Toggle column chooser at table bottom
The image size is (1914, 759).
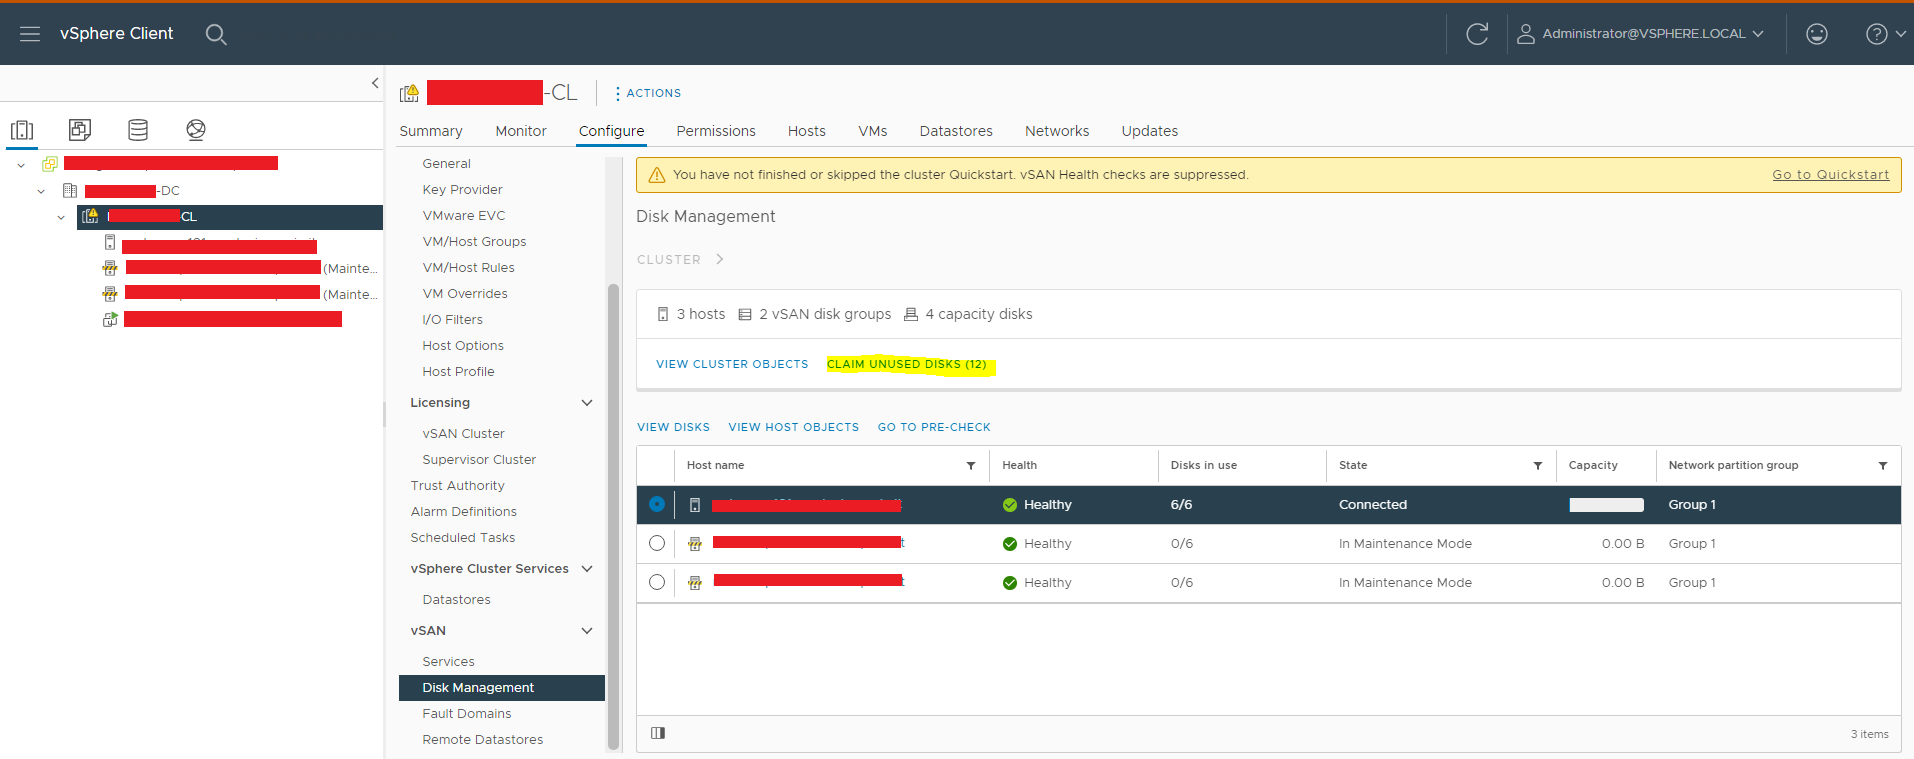(657, 733)
